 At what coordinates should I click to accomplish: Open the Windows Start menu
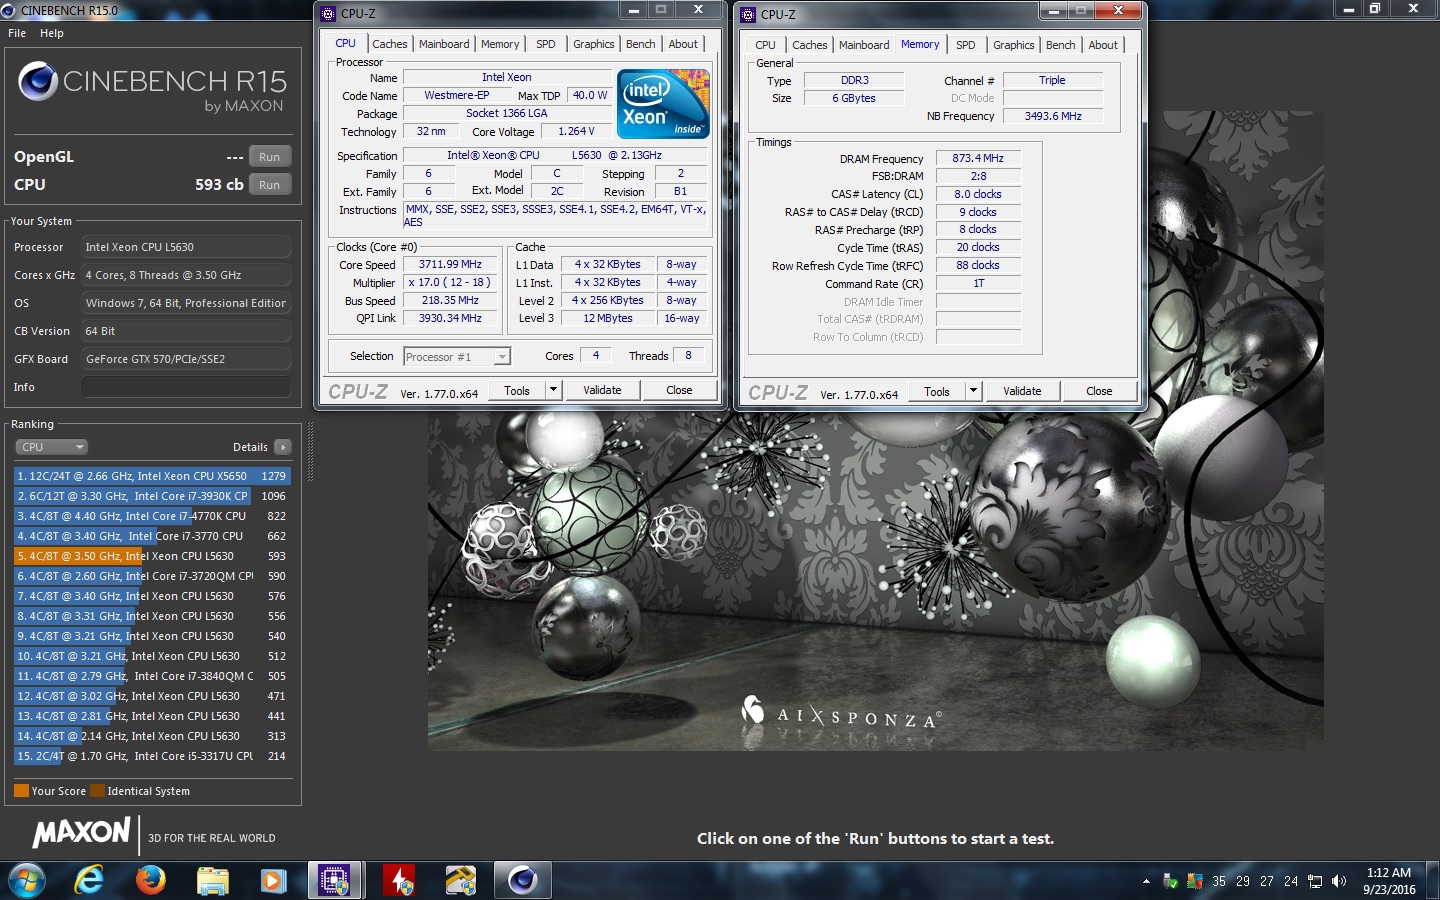[26, 881]
